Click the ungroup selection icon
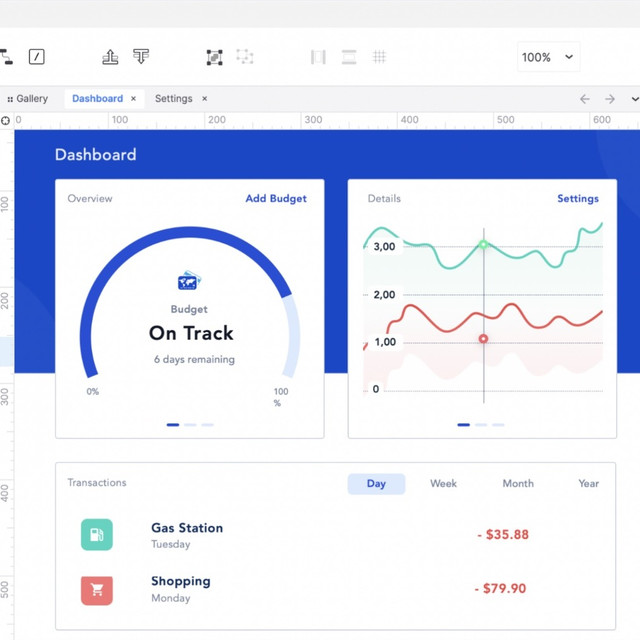640x640 pixels. 245,57
